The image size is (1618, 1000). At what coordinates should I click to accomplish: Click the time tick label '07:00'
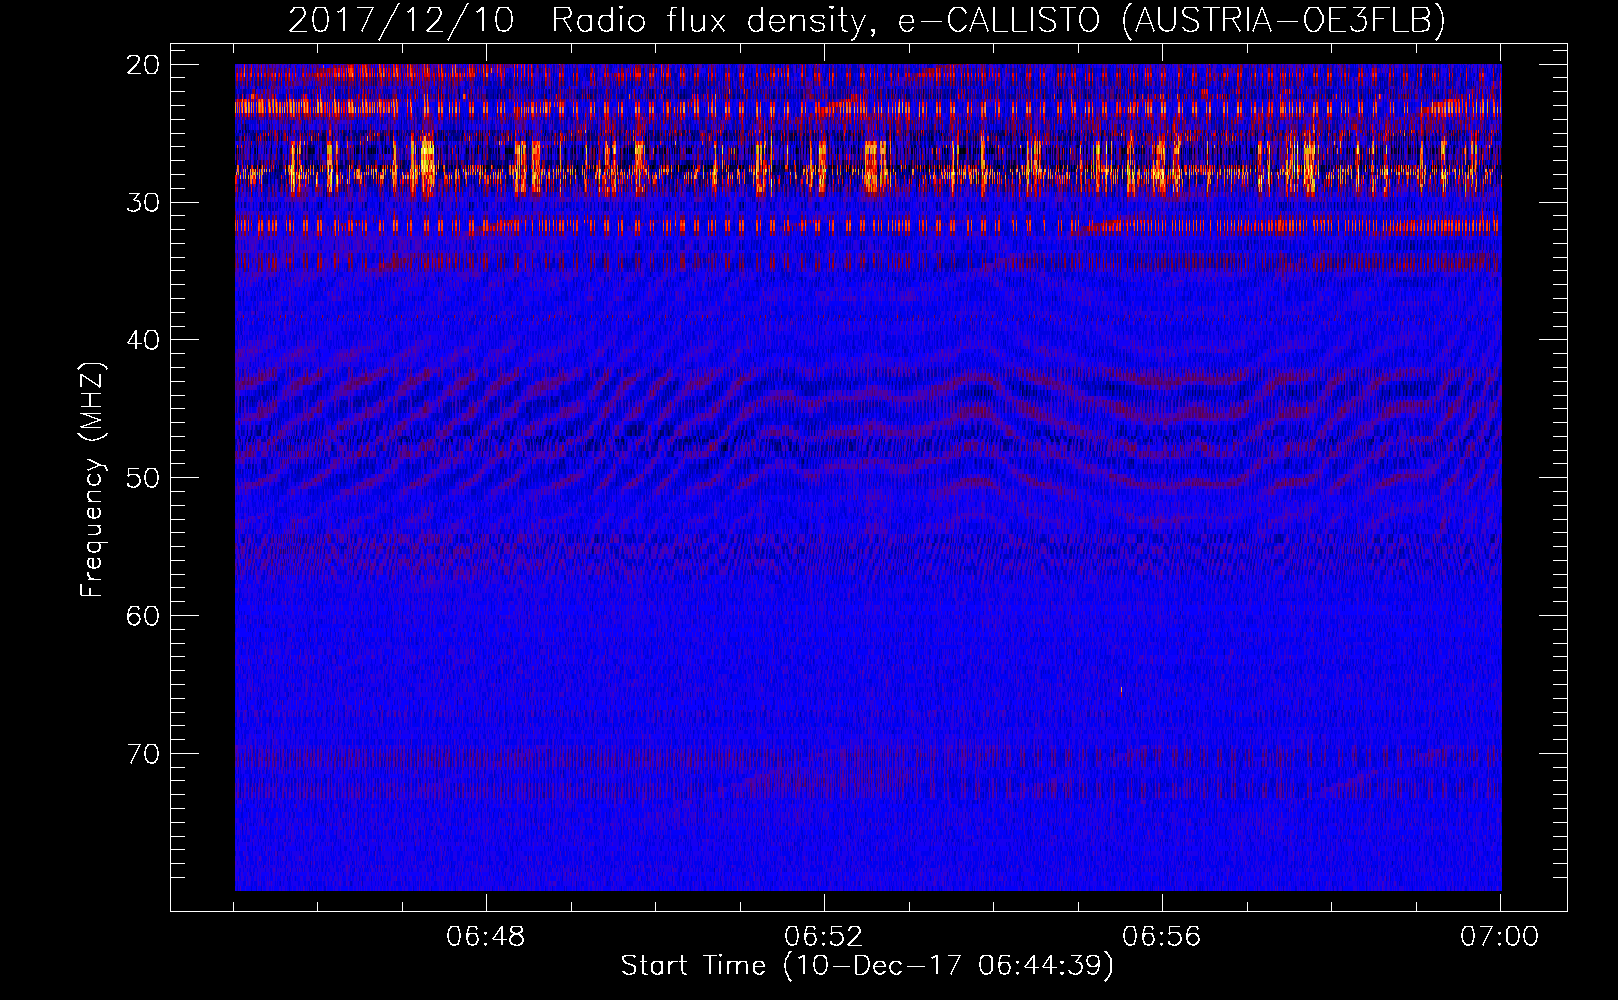(x=1500, y=937)
